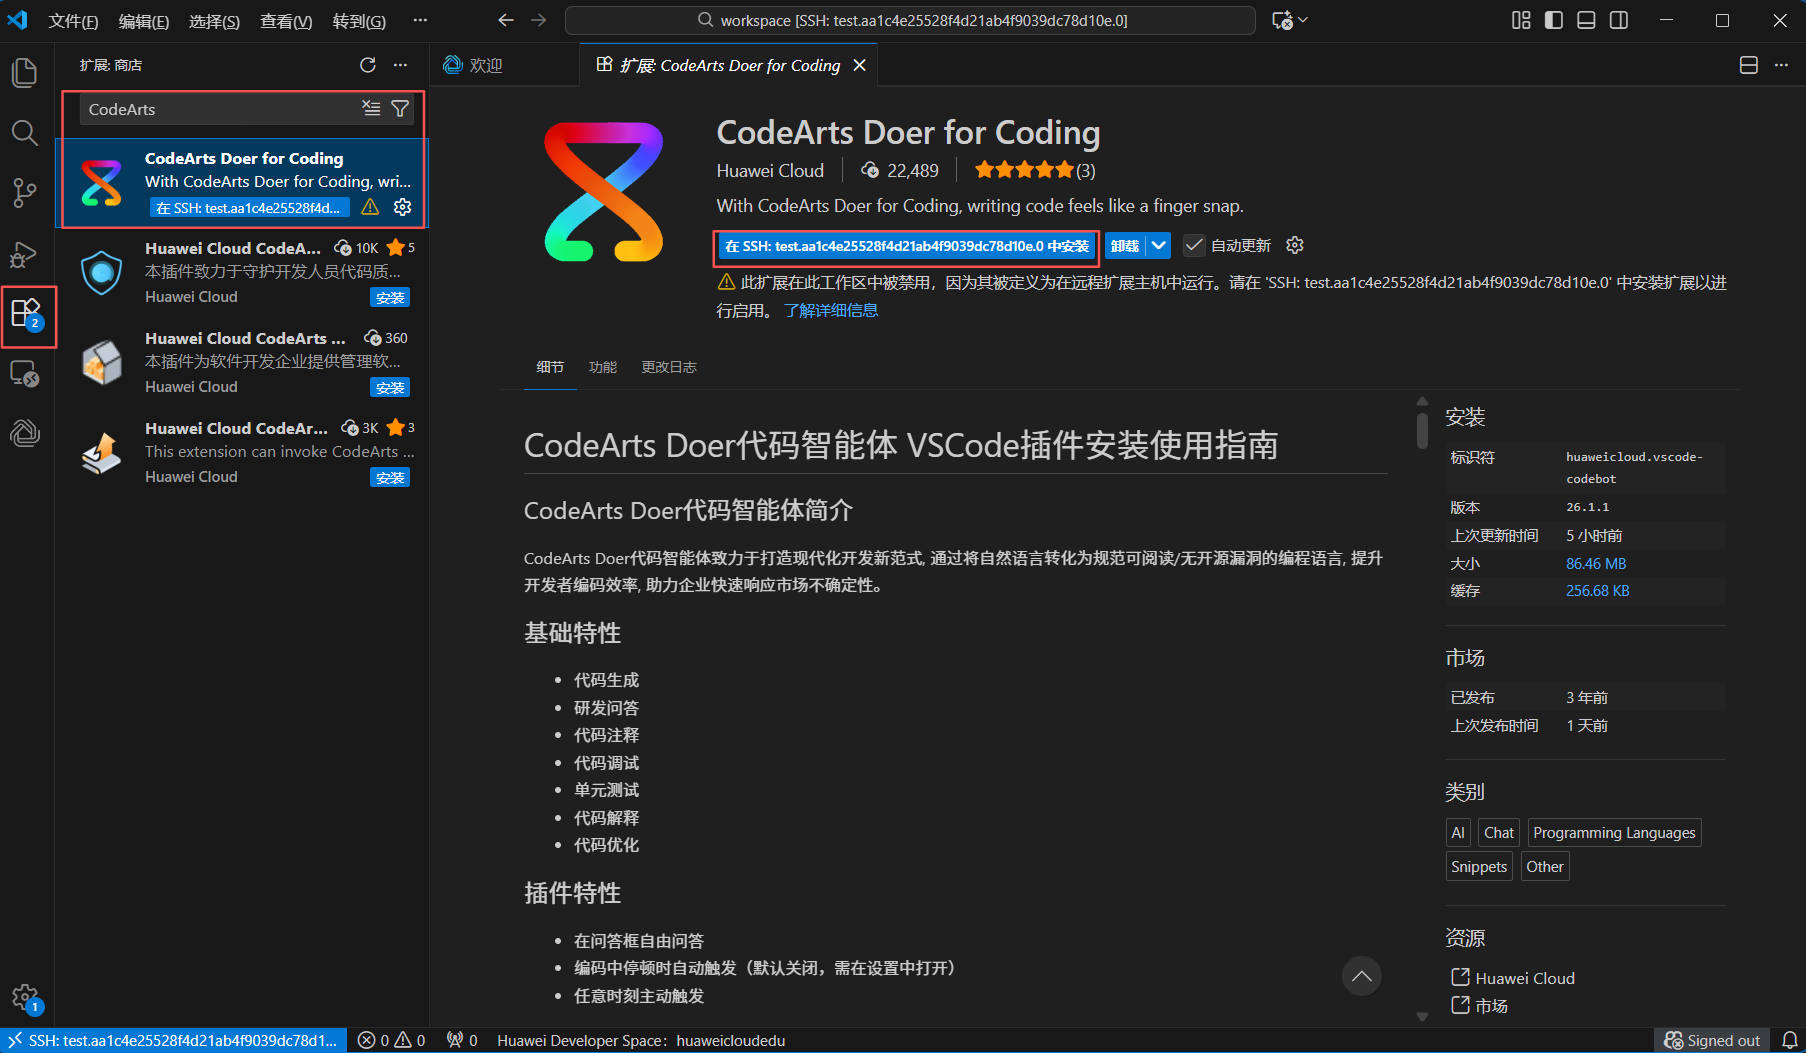The width and height of the screenshot is (1806, 1053).
Task: Select the Programming Languages category tag
Action: coord(1614,833)
